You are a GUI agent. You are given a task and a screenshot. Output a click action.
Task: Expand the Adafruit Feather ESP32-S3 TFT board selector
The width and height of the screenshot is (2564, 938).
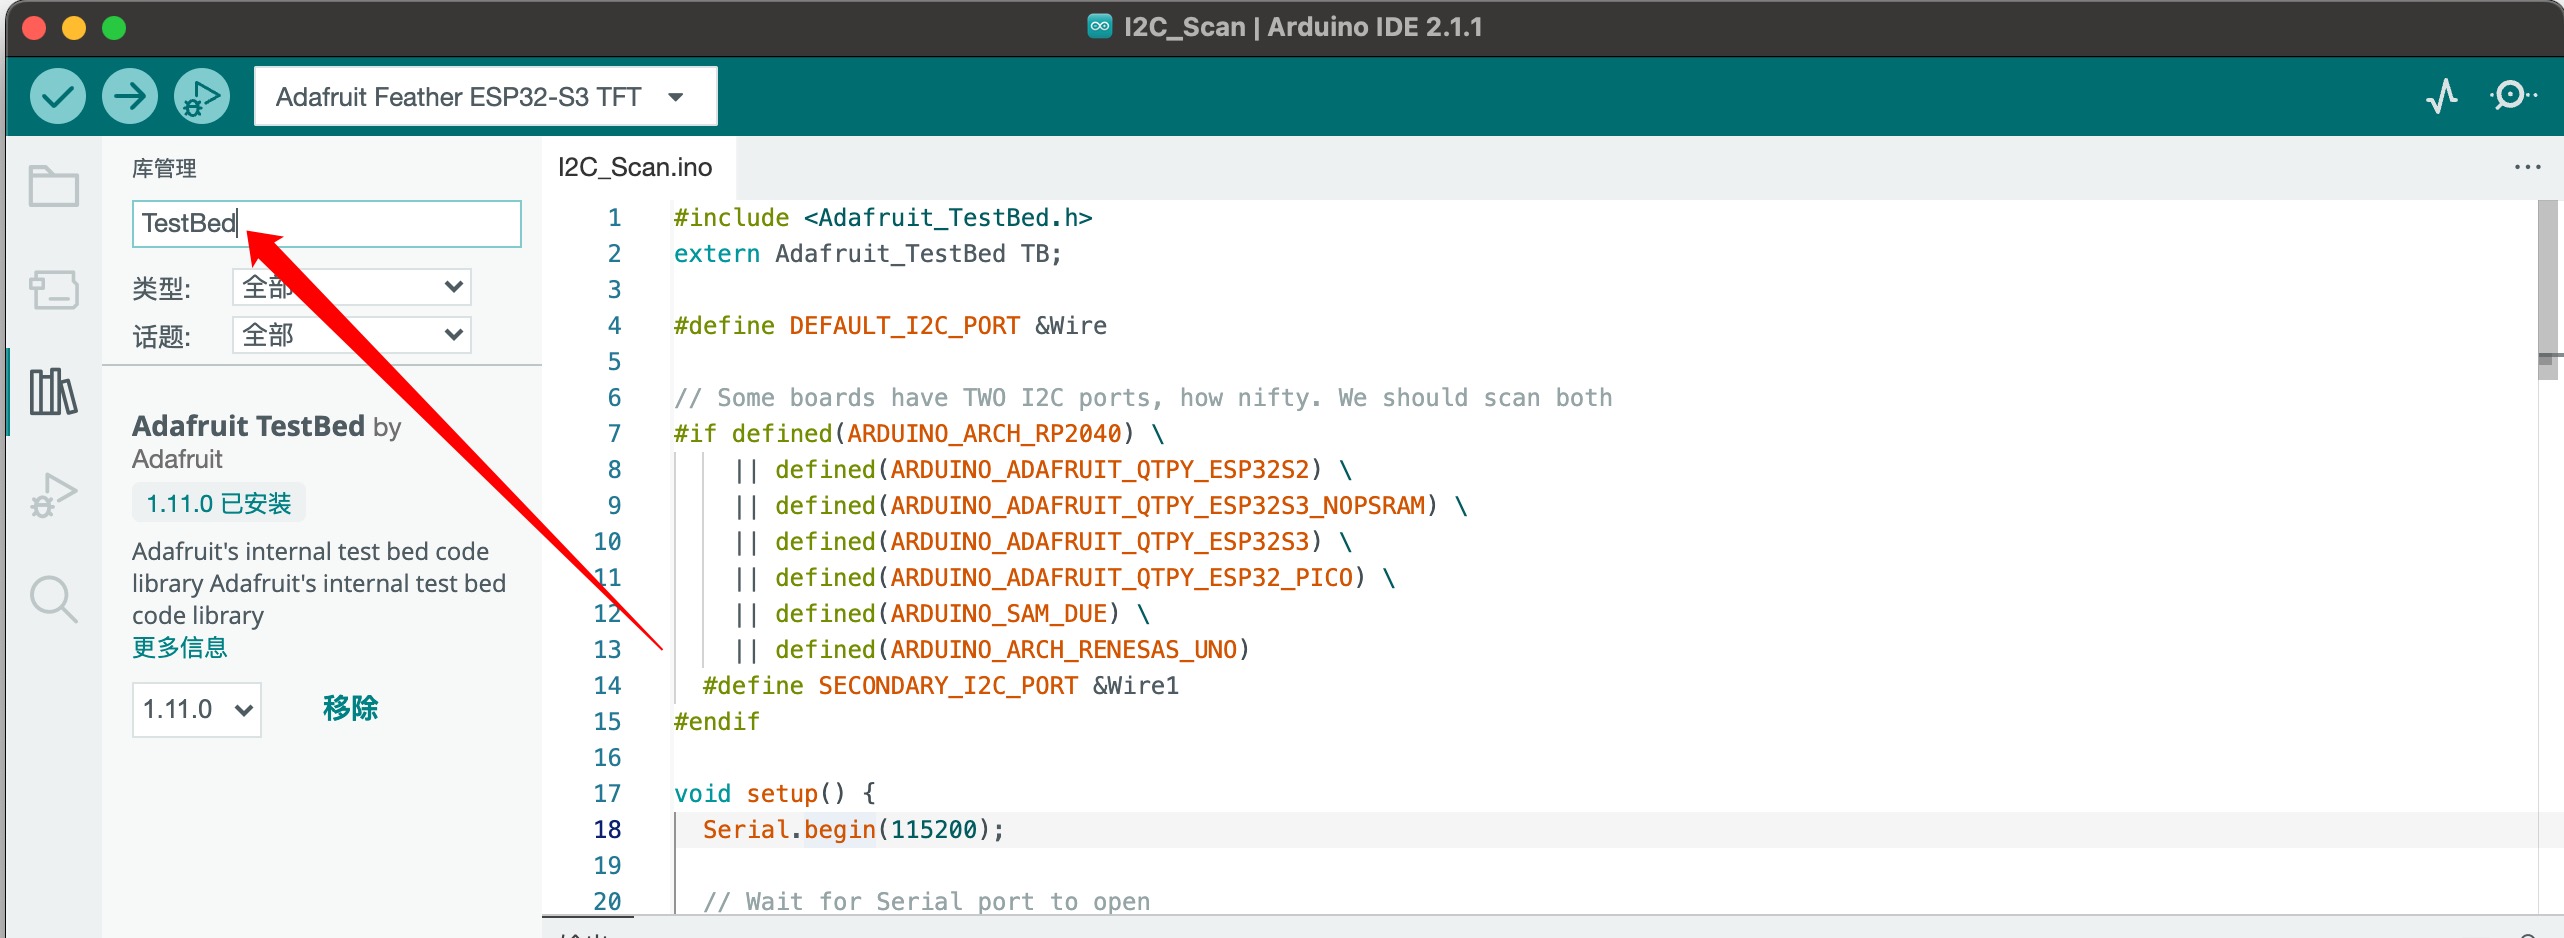pos(486,97)
